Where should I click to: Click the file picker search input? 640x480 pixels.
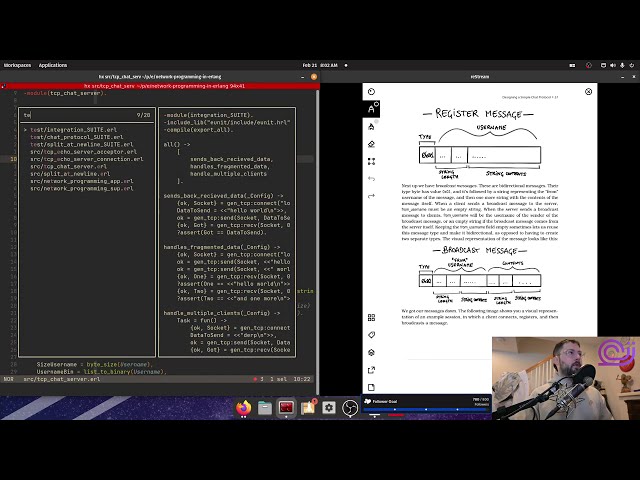[78, 115]
